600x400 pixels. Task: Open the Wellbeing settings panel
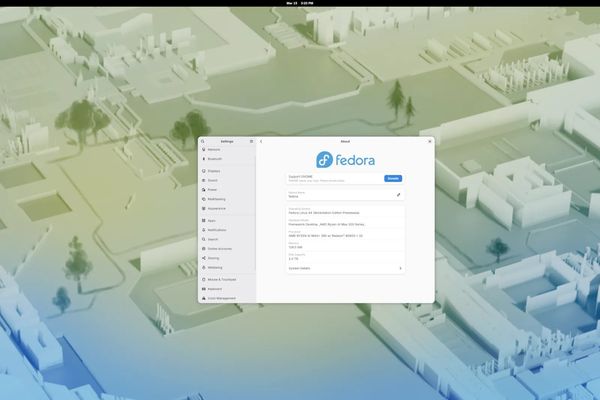[227, 268]
